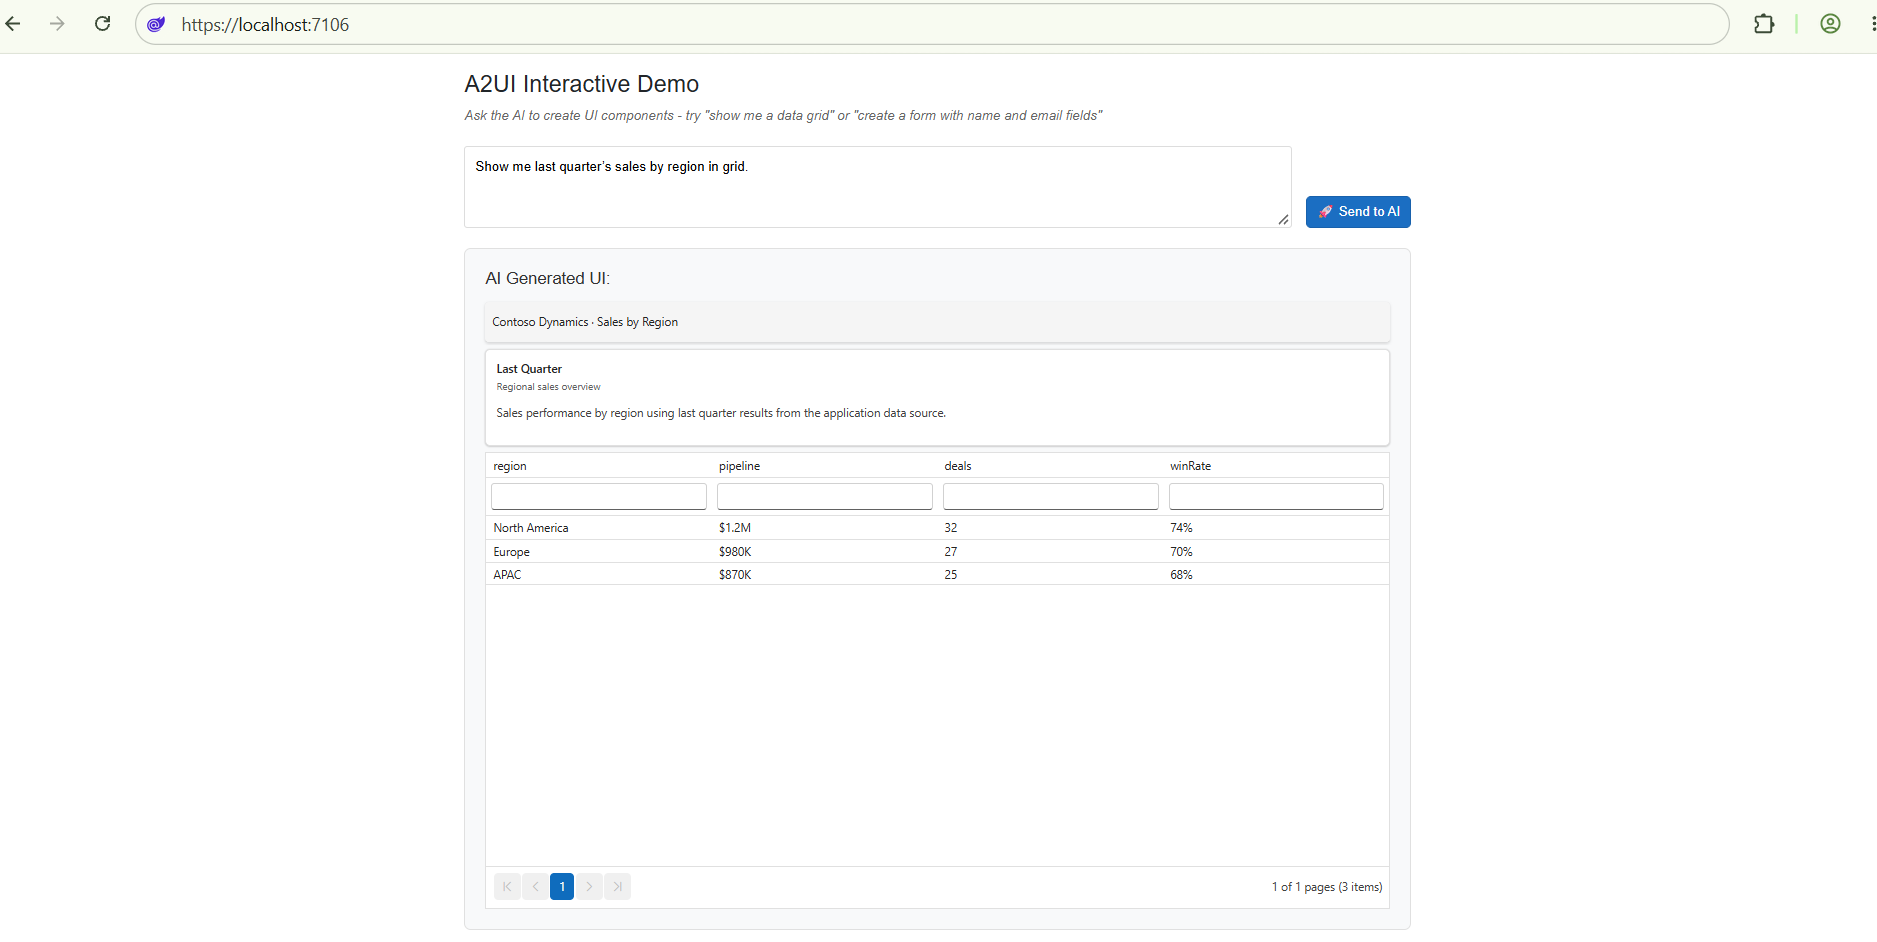This screenshot has height=942, width=1877.
Task: Open the browser profile icon
Action: 1830,24
